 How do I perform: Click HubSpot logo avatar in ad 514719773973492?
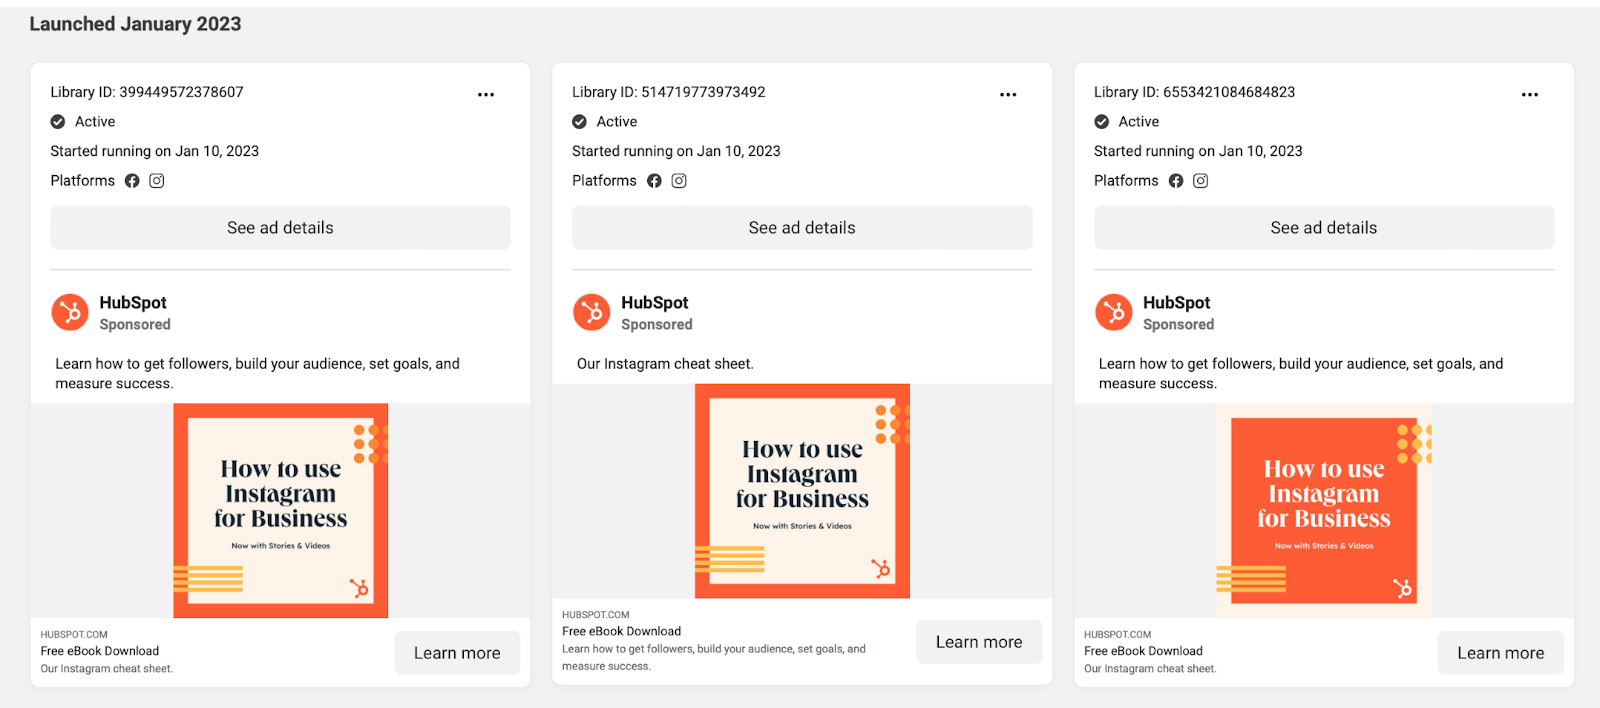coord(592,312)
